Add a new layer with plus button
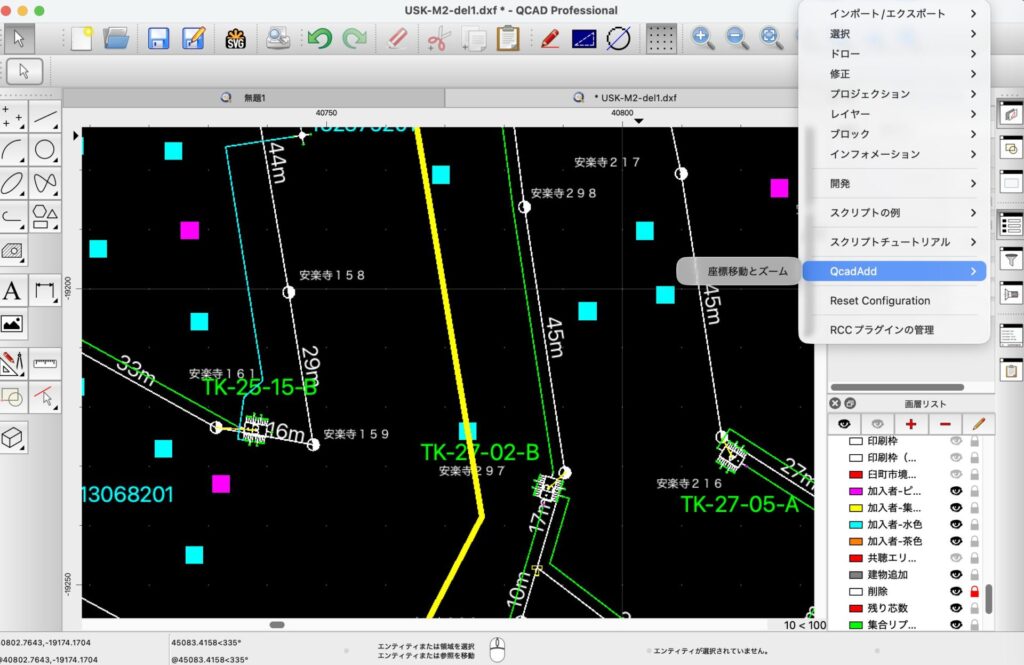The width and height of the screenshot is (1024, 665). pyautogui.click(x=911, y=424)
